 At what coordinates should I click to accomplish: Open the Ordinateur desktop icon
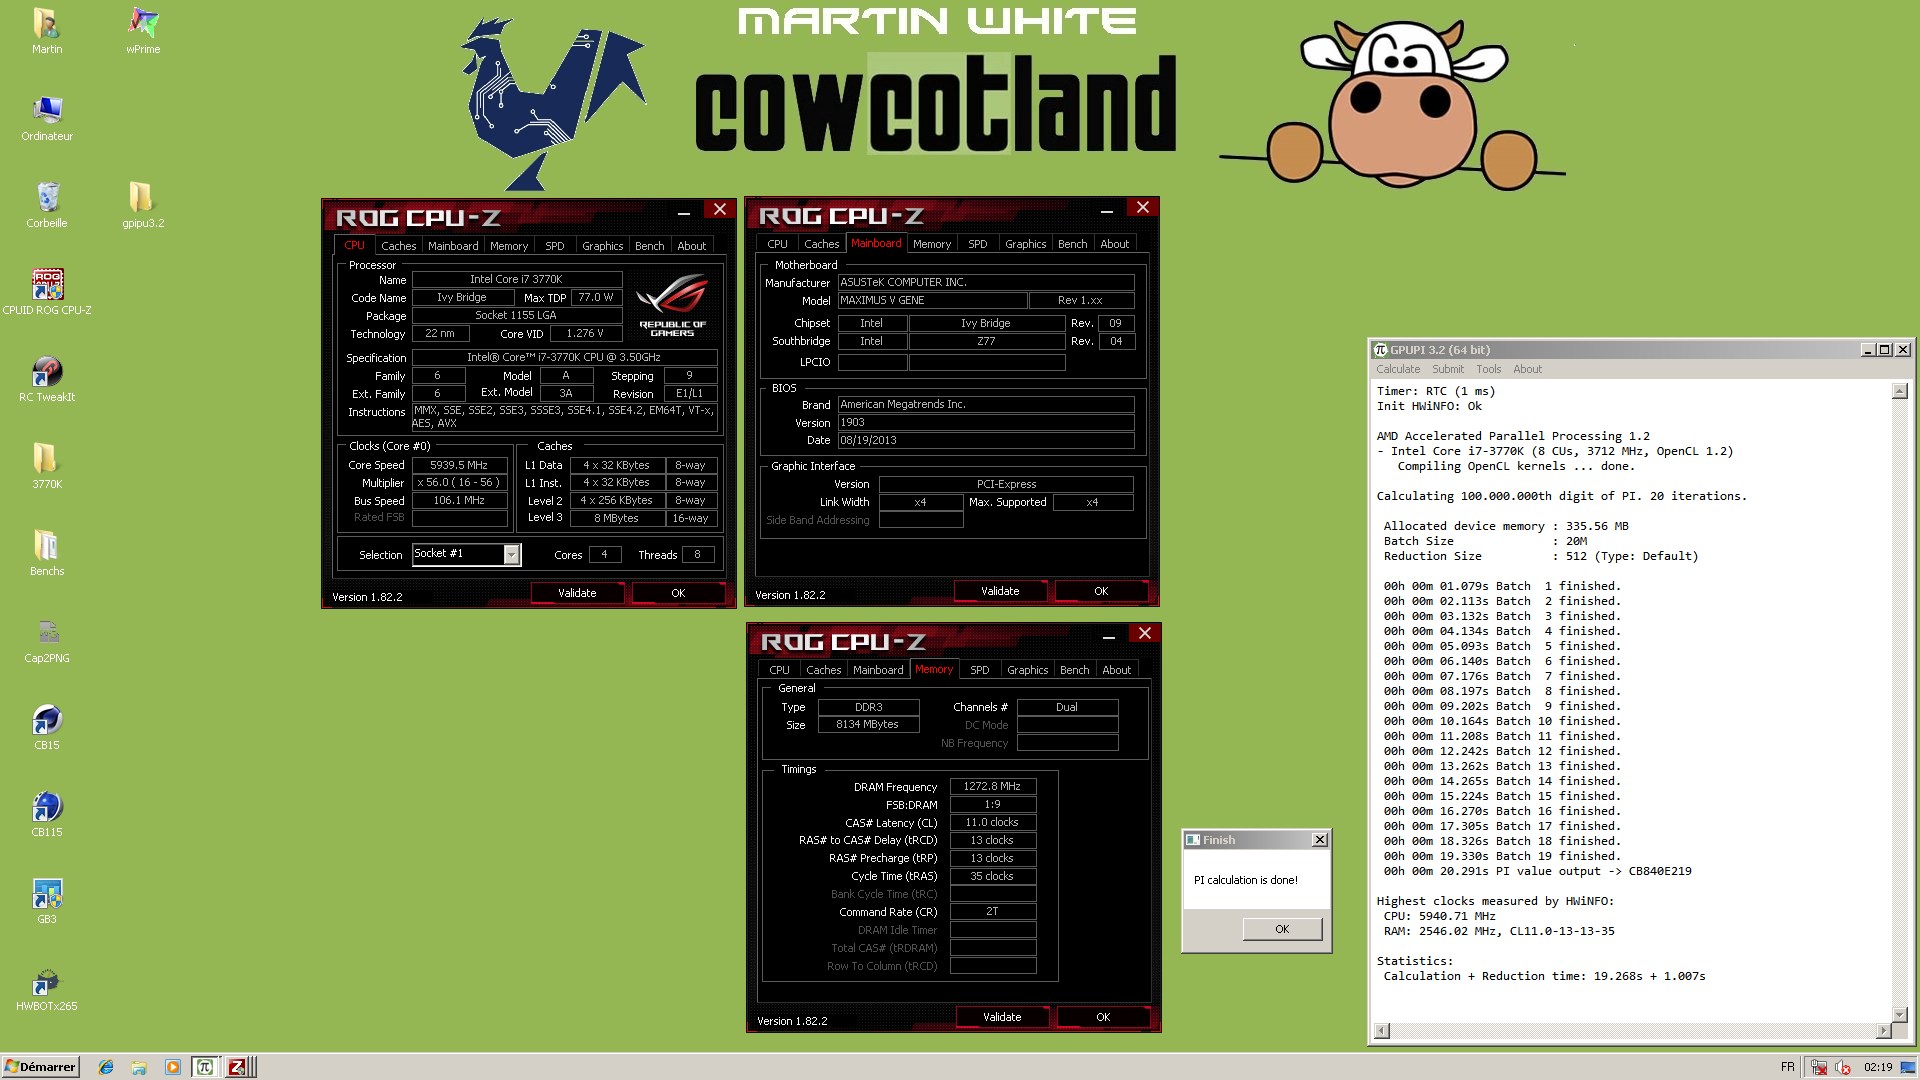47,118
